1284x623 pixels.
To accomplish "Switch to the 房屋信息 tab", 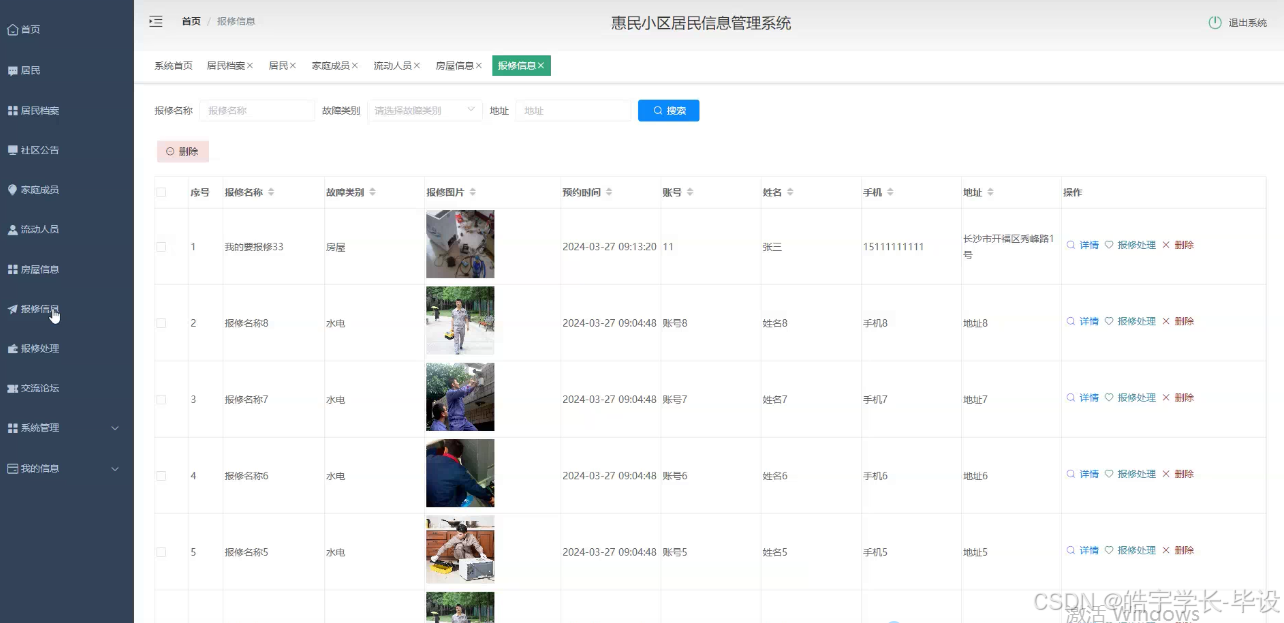I will (x=455, y=66).
